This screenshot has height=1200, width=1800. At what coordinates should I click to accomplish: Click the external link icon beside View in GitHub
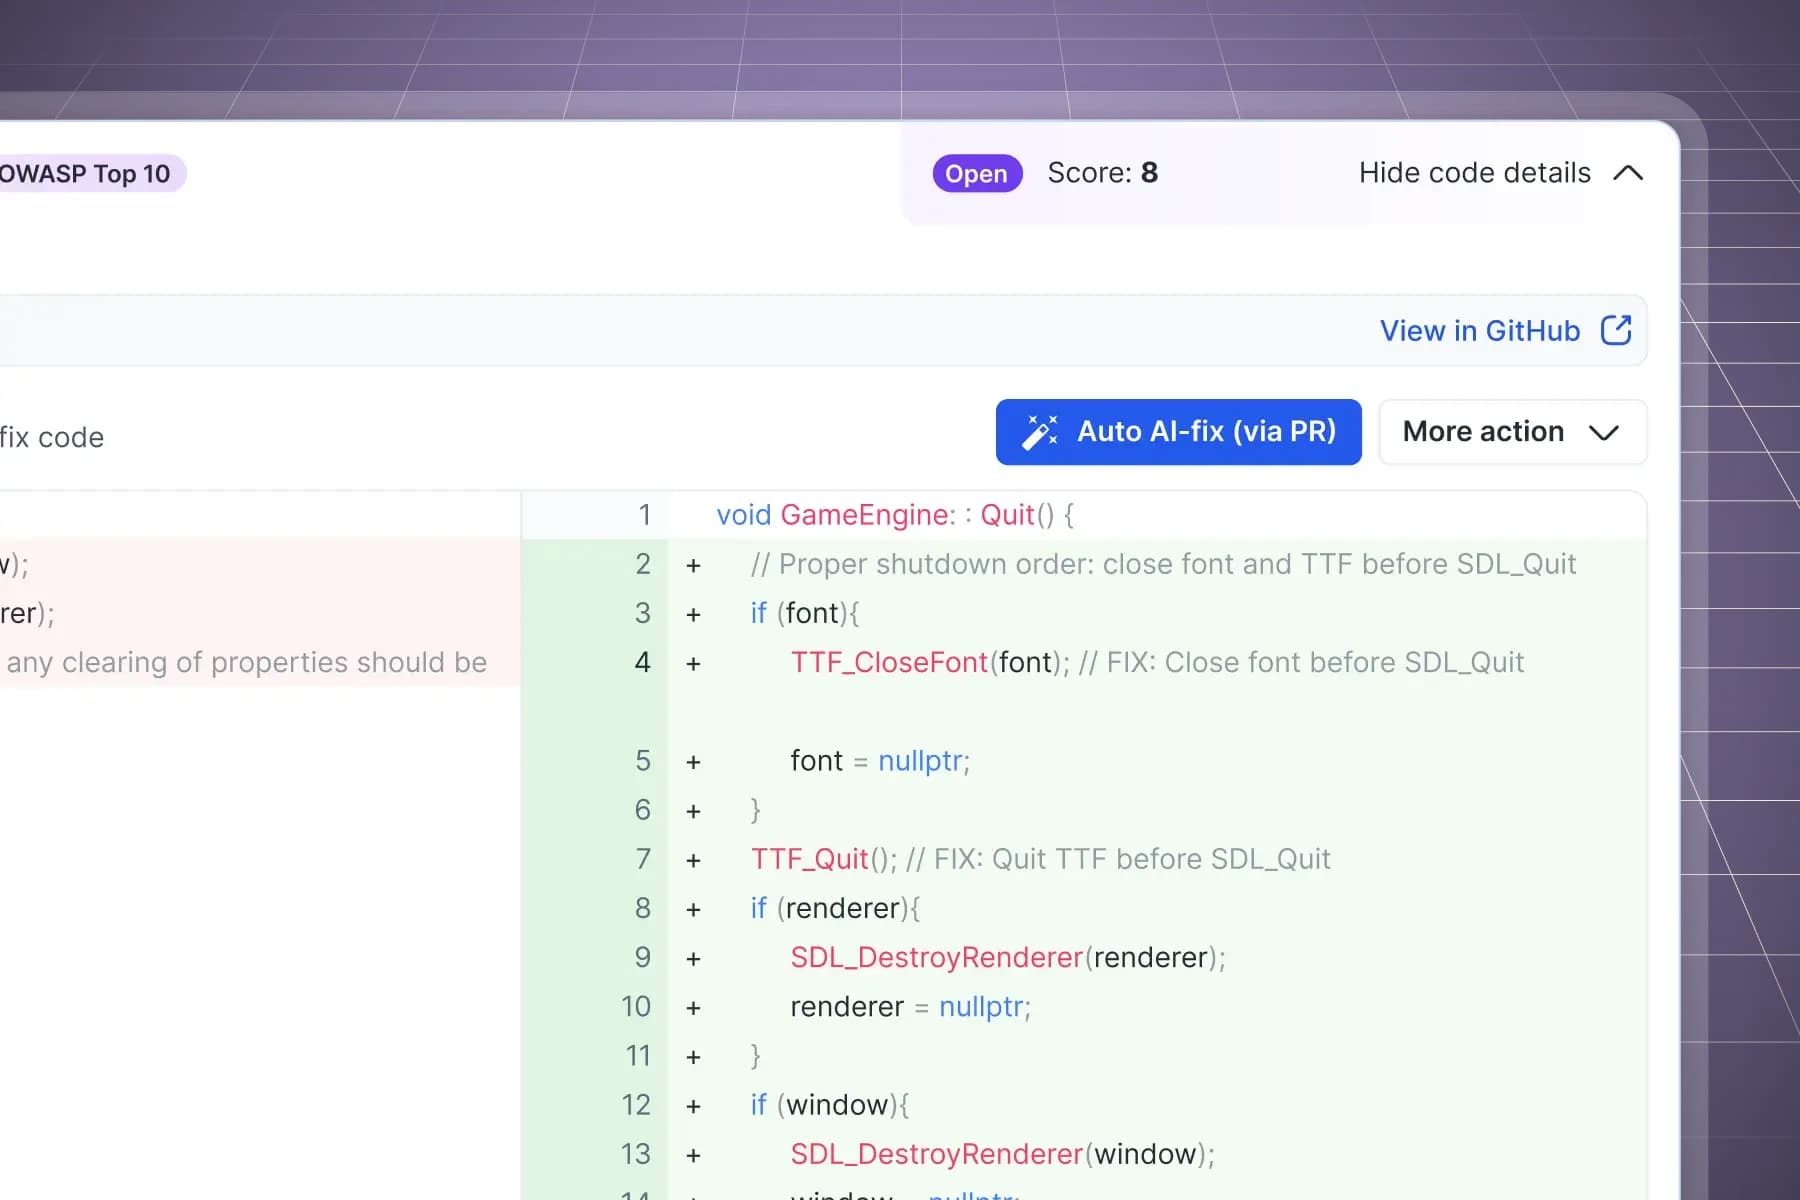tap(1616, 330)
